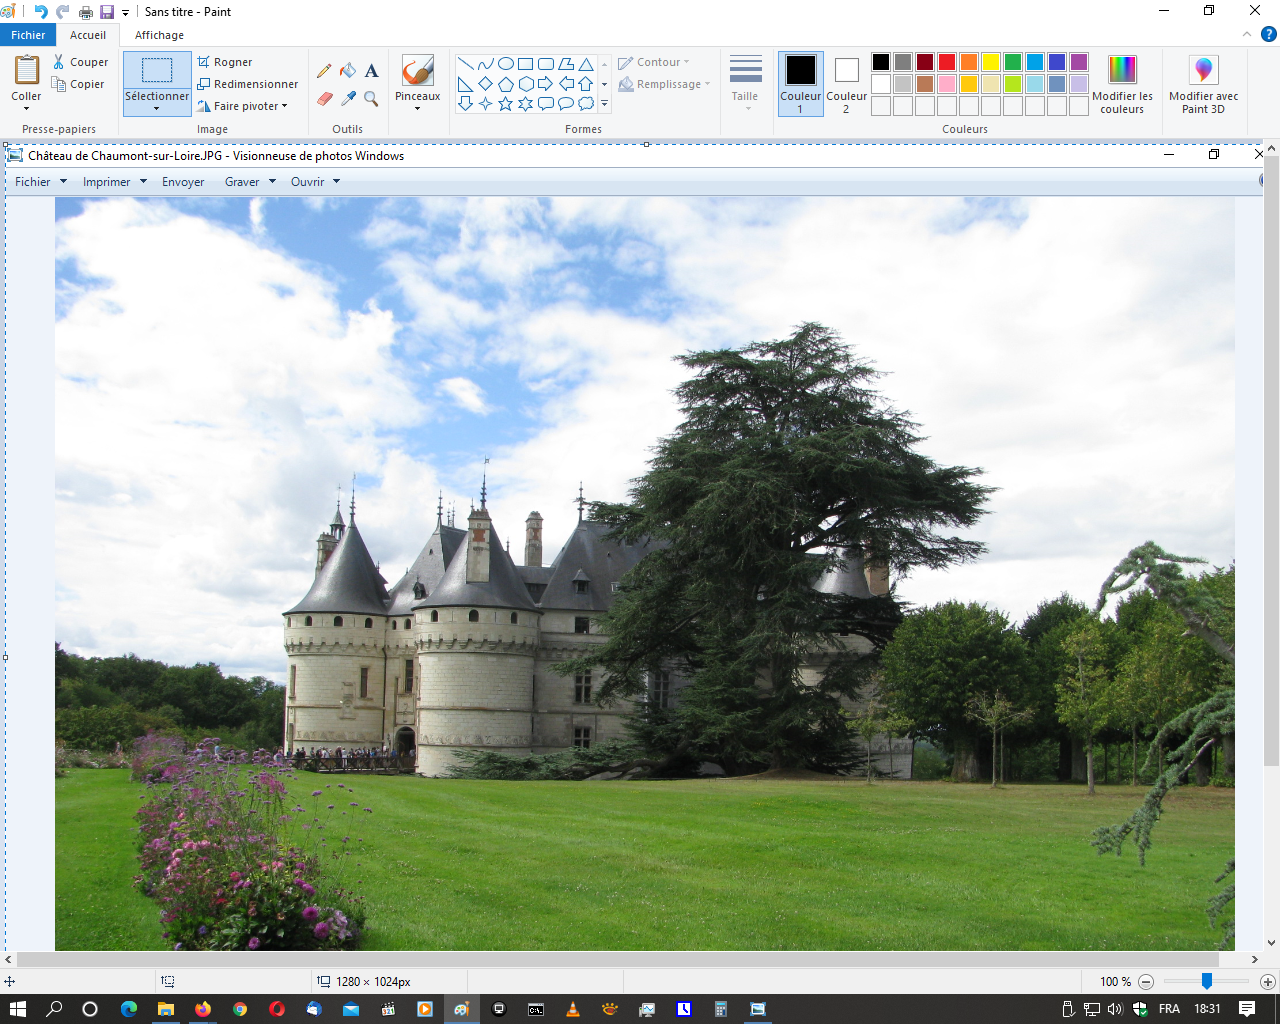Click the zoom slider handle
Viewport: 1280px width, 1024px height.
[1207, 982]
